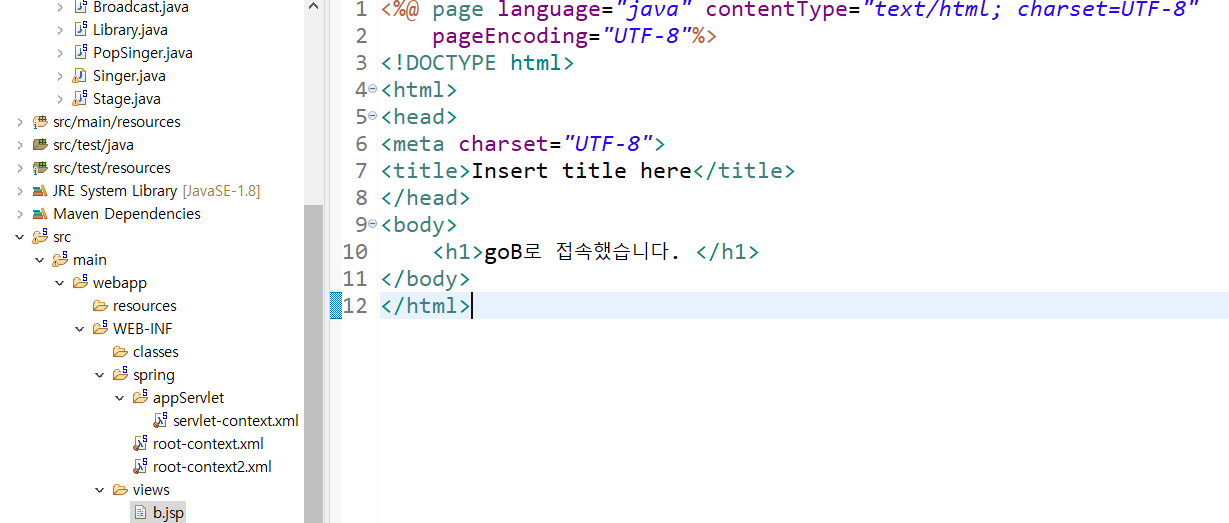This screenshot has height=523, width=1229.
Task: Click the spring folder icon
Action: coord(121,374)
